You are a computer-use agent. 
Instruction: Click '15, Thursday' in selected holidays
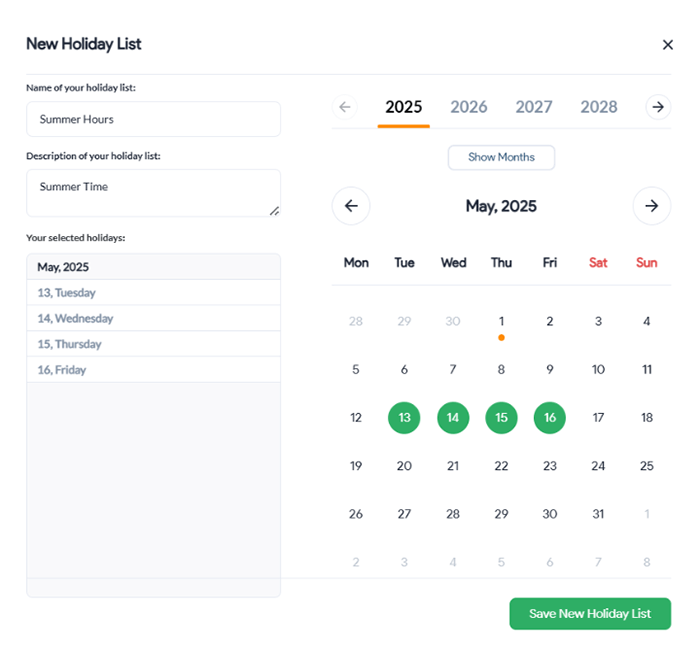click(x=154, y=344)
